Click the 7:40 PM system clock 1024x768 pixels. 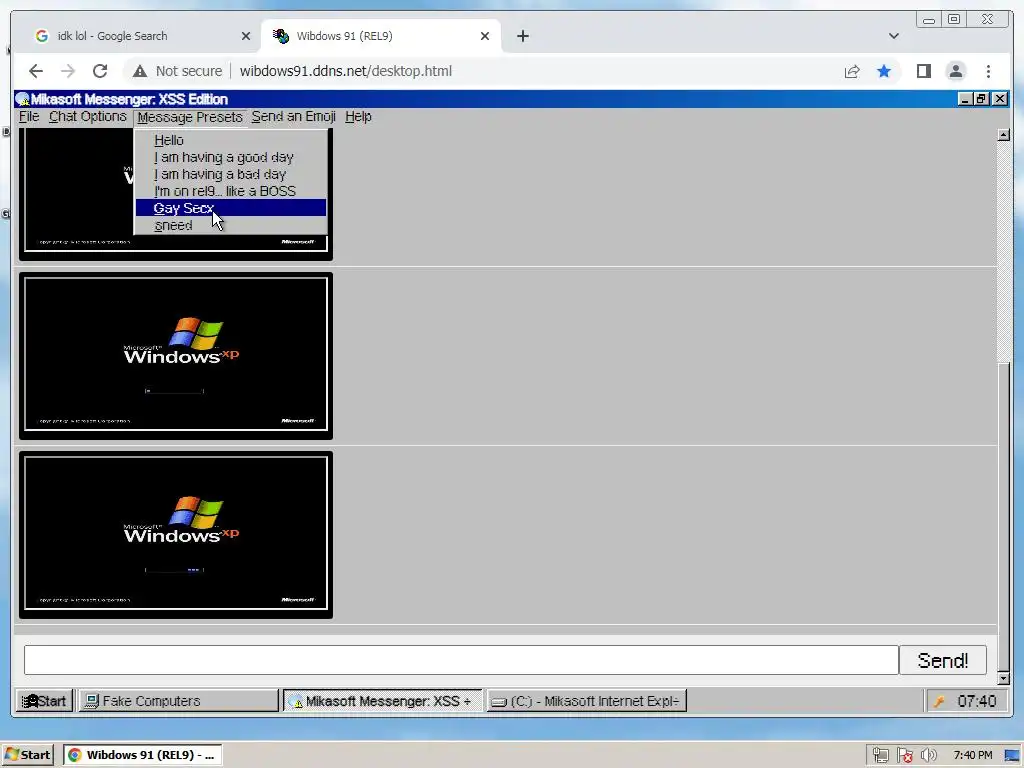[972, 755]
